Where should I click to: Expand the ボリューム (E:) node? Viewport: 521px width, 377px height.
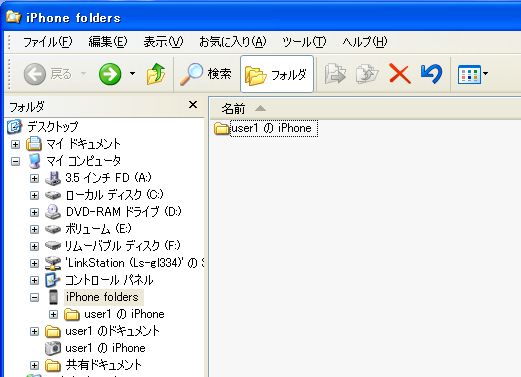[34, 229]
